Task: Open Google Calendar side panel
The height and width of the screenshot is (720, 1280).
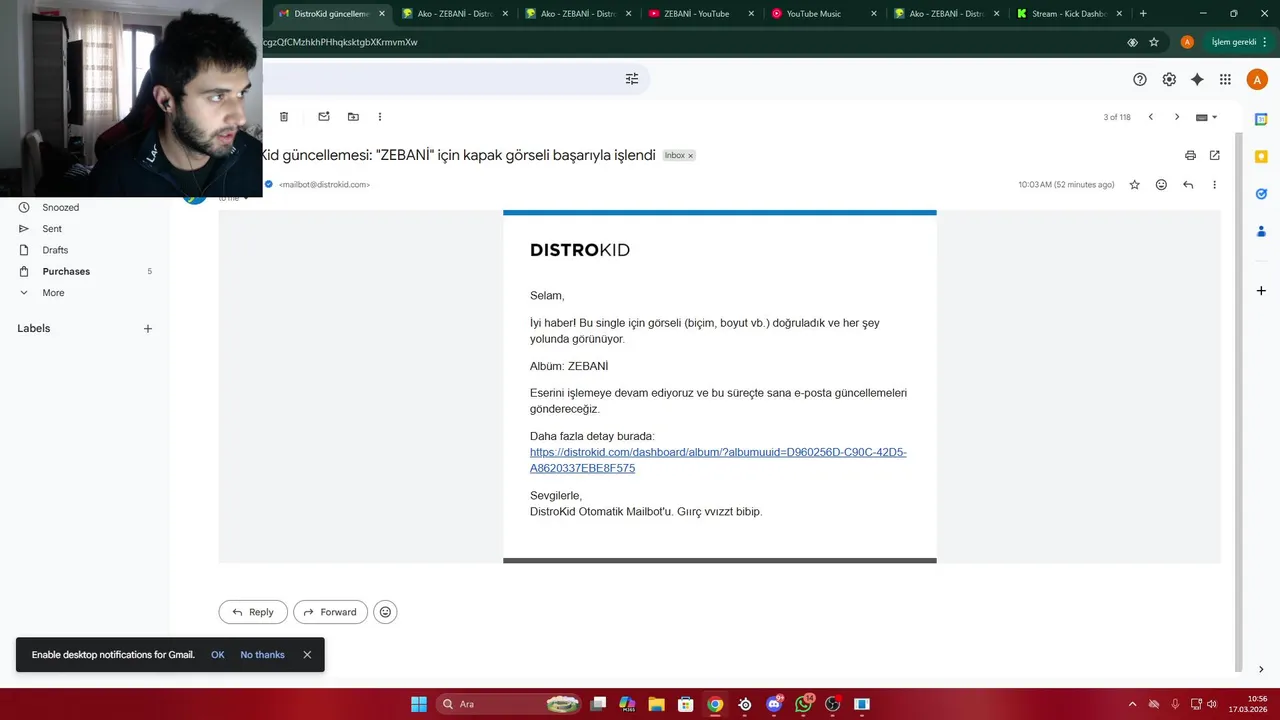Action: pos(1261,119)
